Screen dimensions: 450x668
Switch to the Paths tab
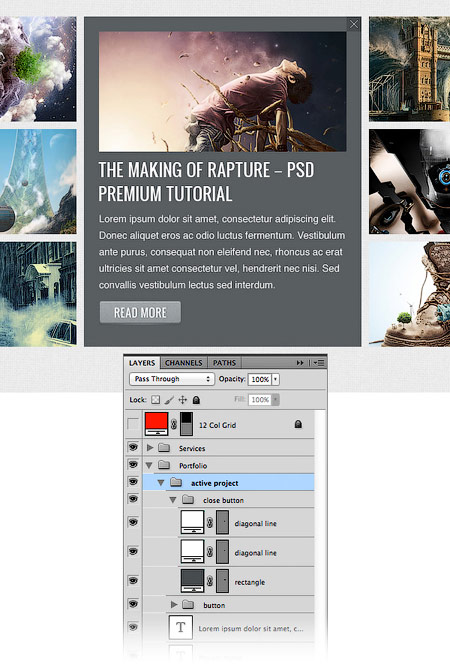[224, 363]
